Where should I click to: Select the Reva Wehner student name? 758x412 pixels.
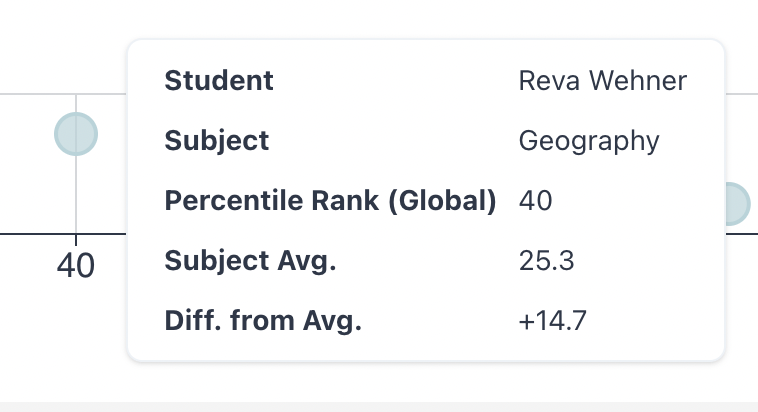[602, 80]
